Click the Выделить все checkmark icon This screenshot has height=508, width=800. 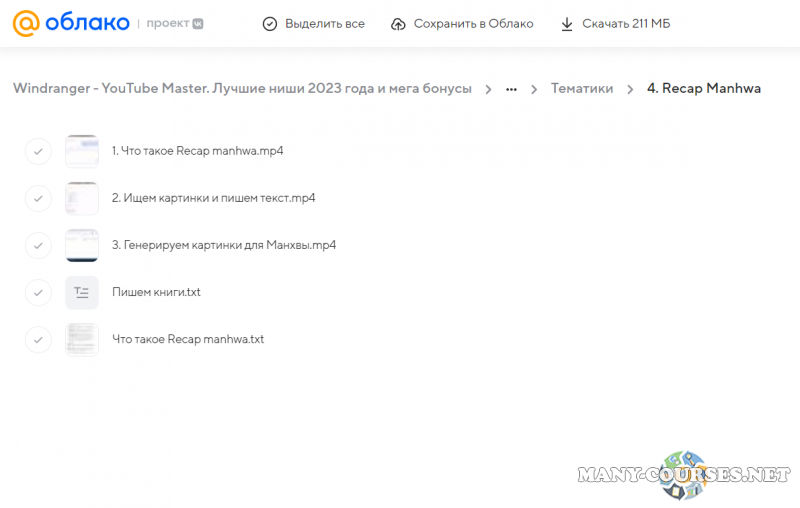click(x=269, y=24)
